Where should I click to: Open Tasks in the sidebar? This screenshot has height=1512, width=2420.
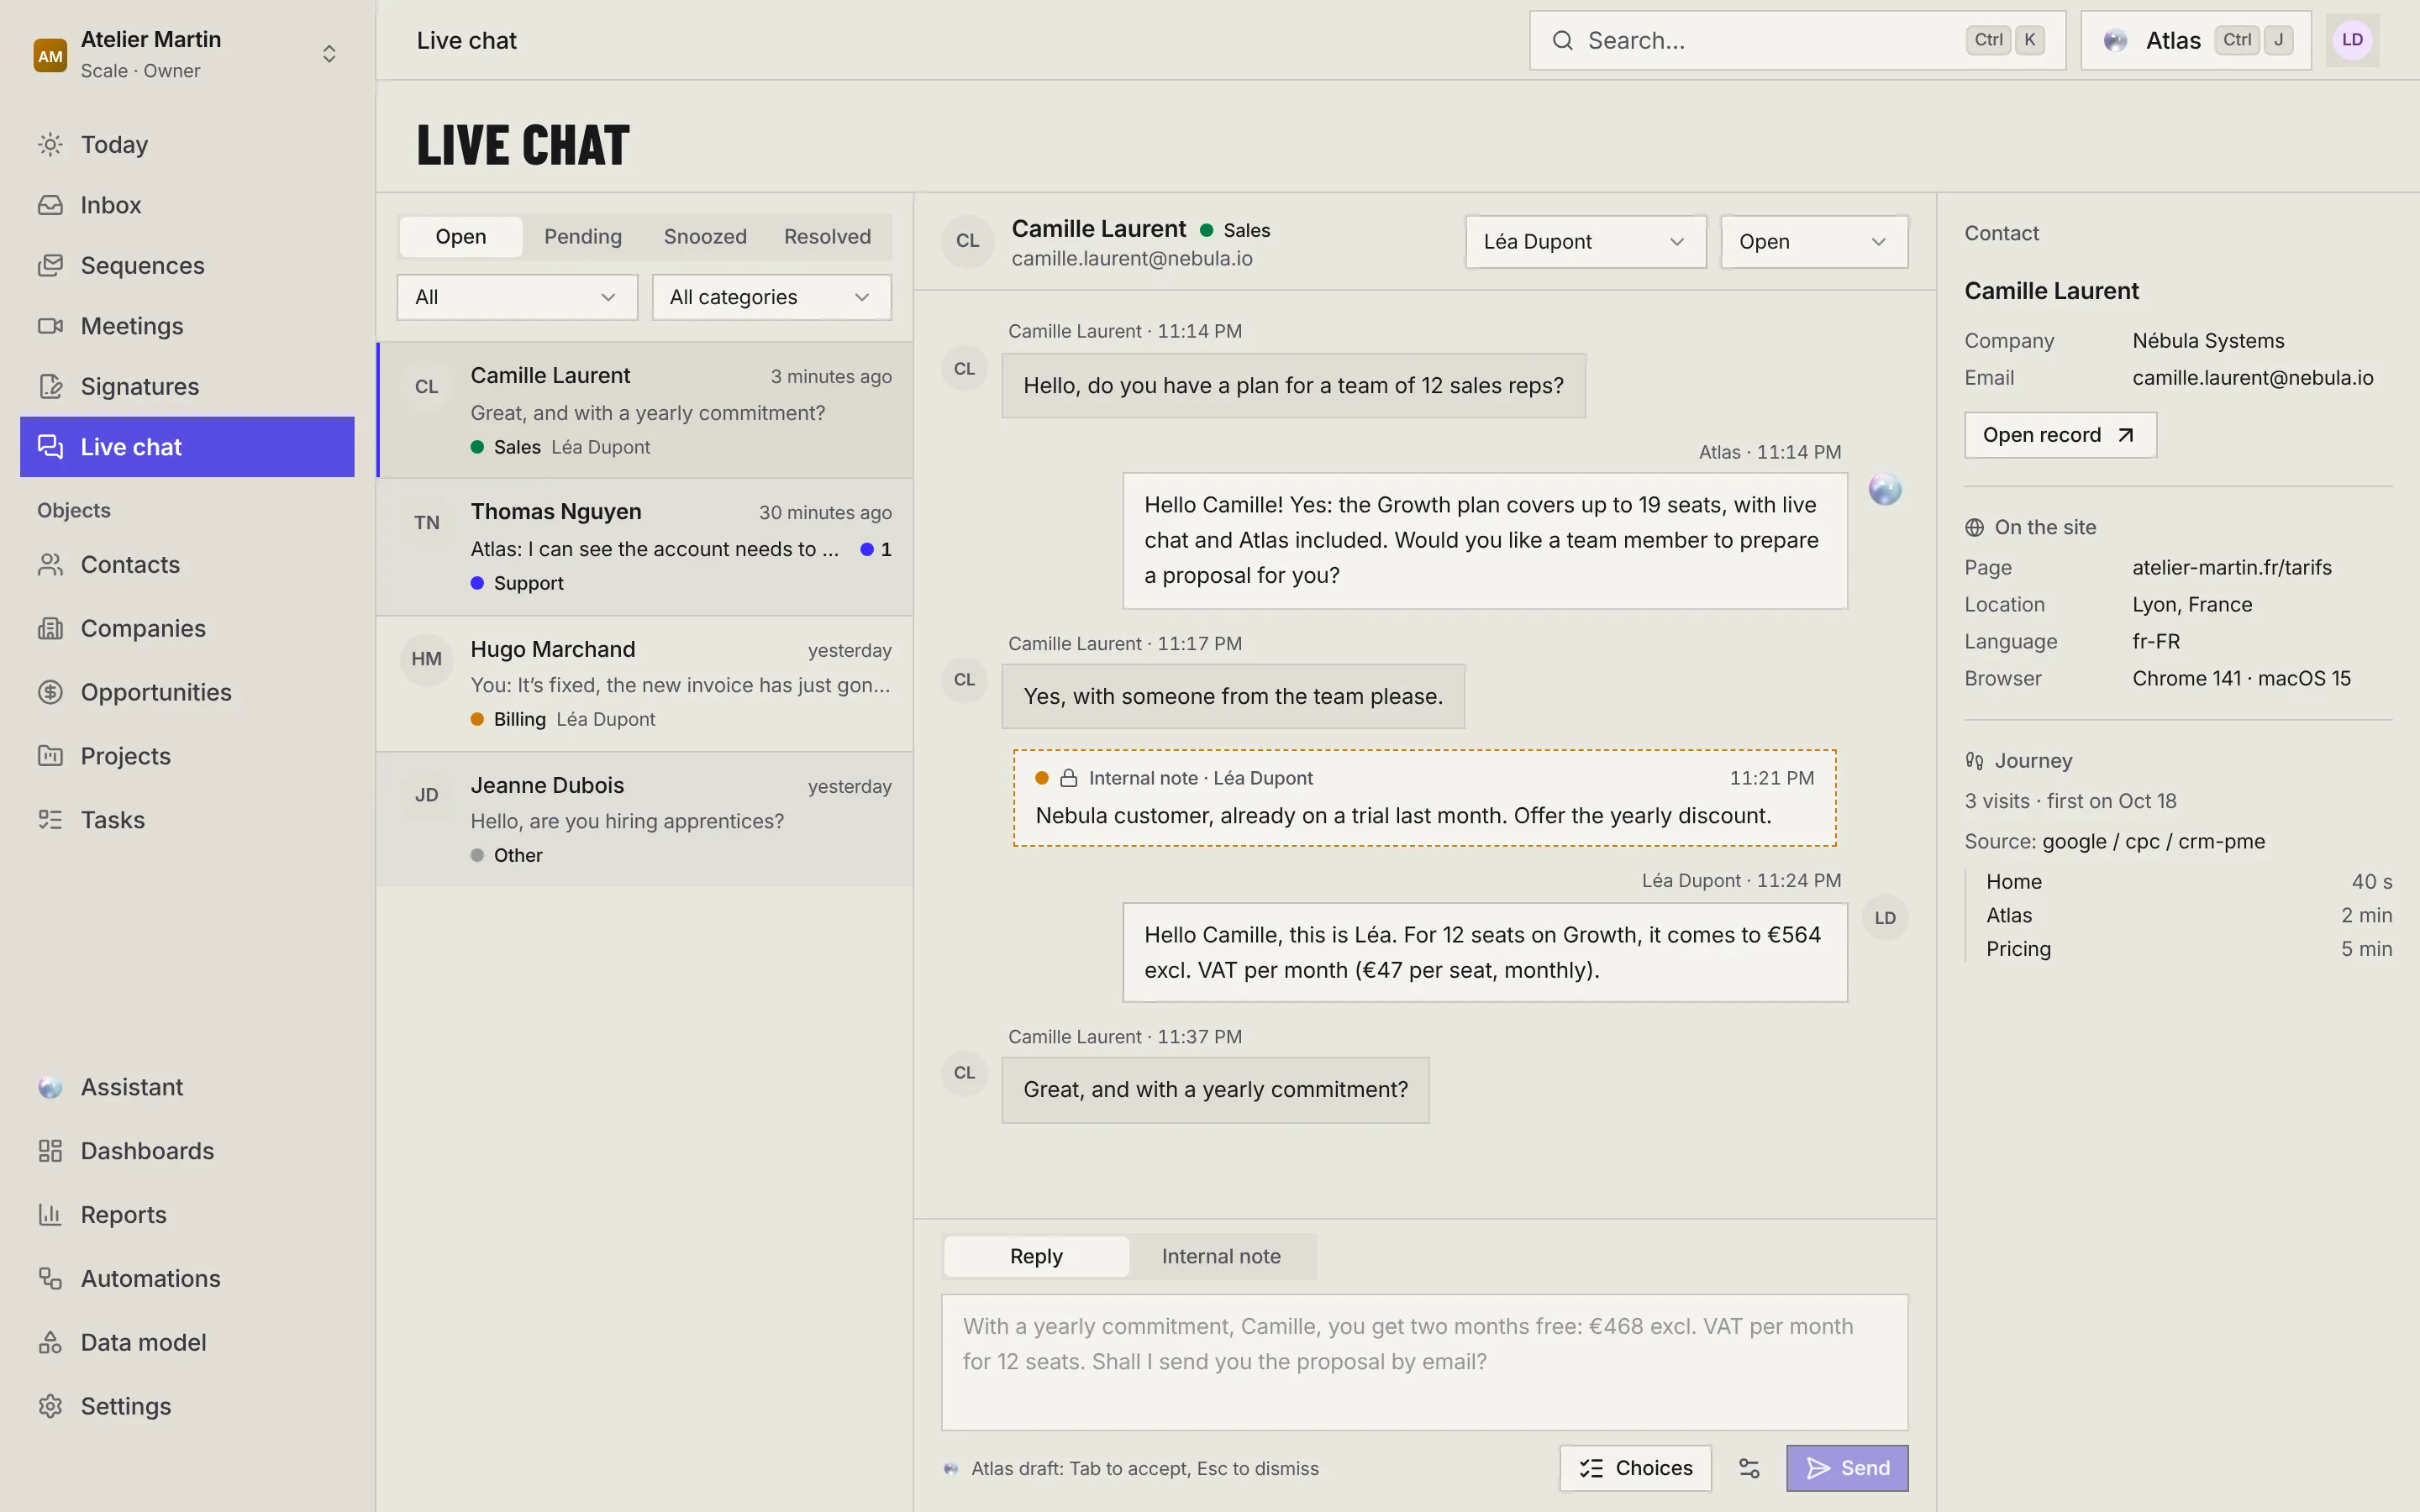[x=187, y=820]
